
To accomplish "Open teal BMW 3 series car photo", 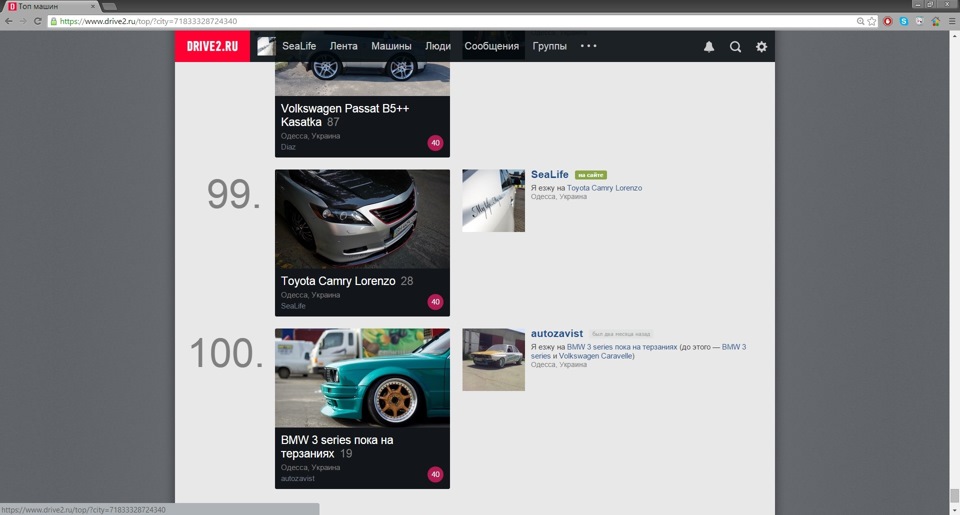I will [x=362, y=378].
